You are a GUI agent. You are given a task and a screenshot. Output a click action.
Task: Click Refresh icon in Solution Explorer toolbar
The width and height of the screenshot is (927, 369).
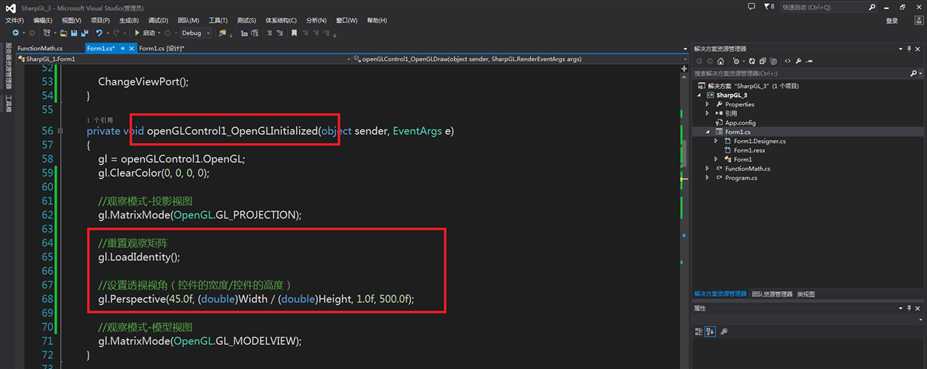click(751, 61)
